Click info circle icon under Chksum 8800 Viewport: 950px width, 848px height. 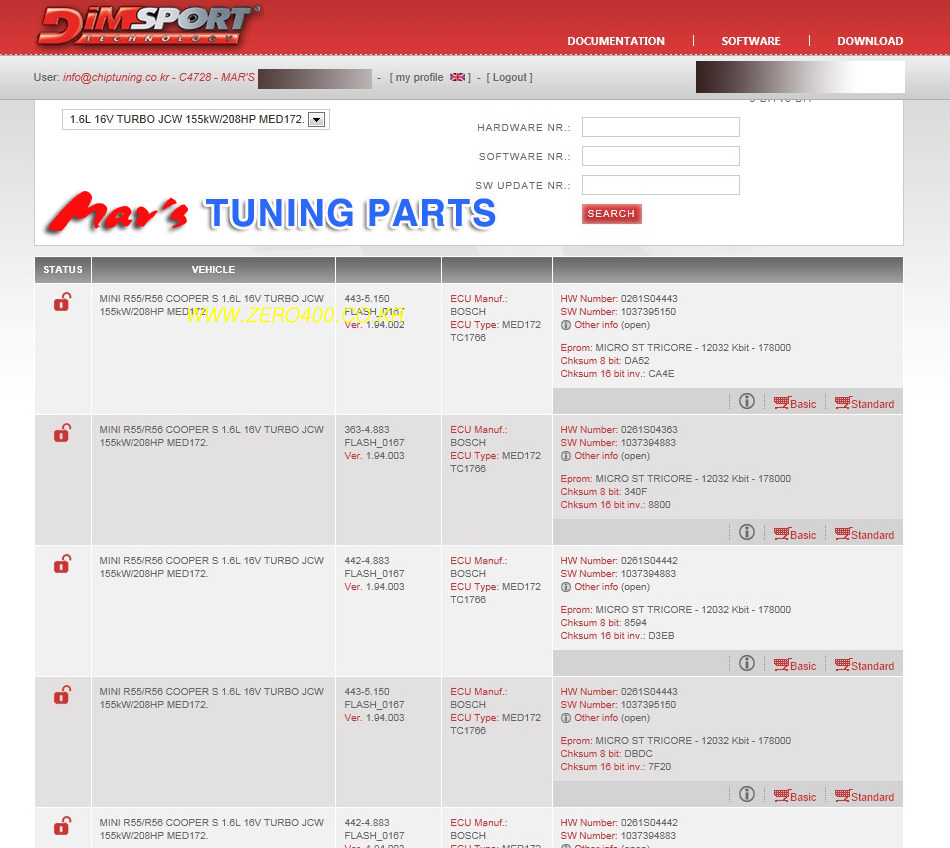coord(747,532)
